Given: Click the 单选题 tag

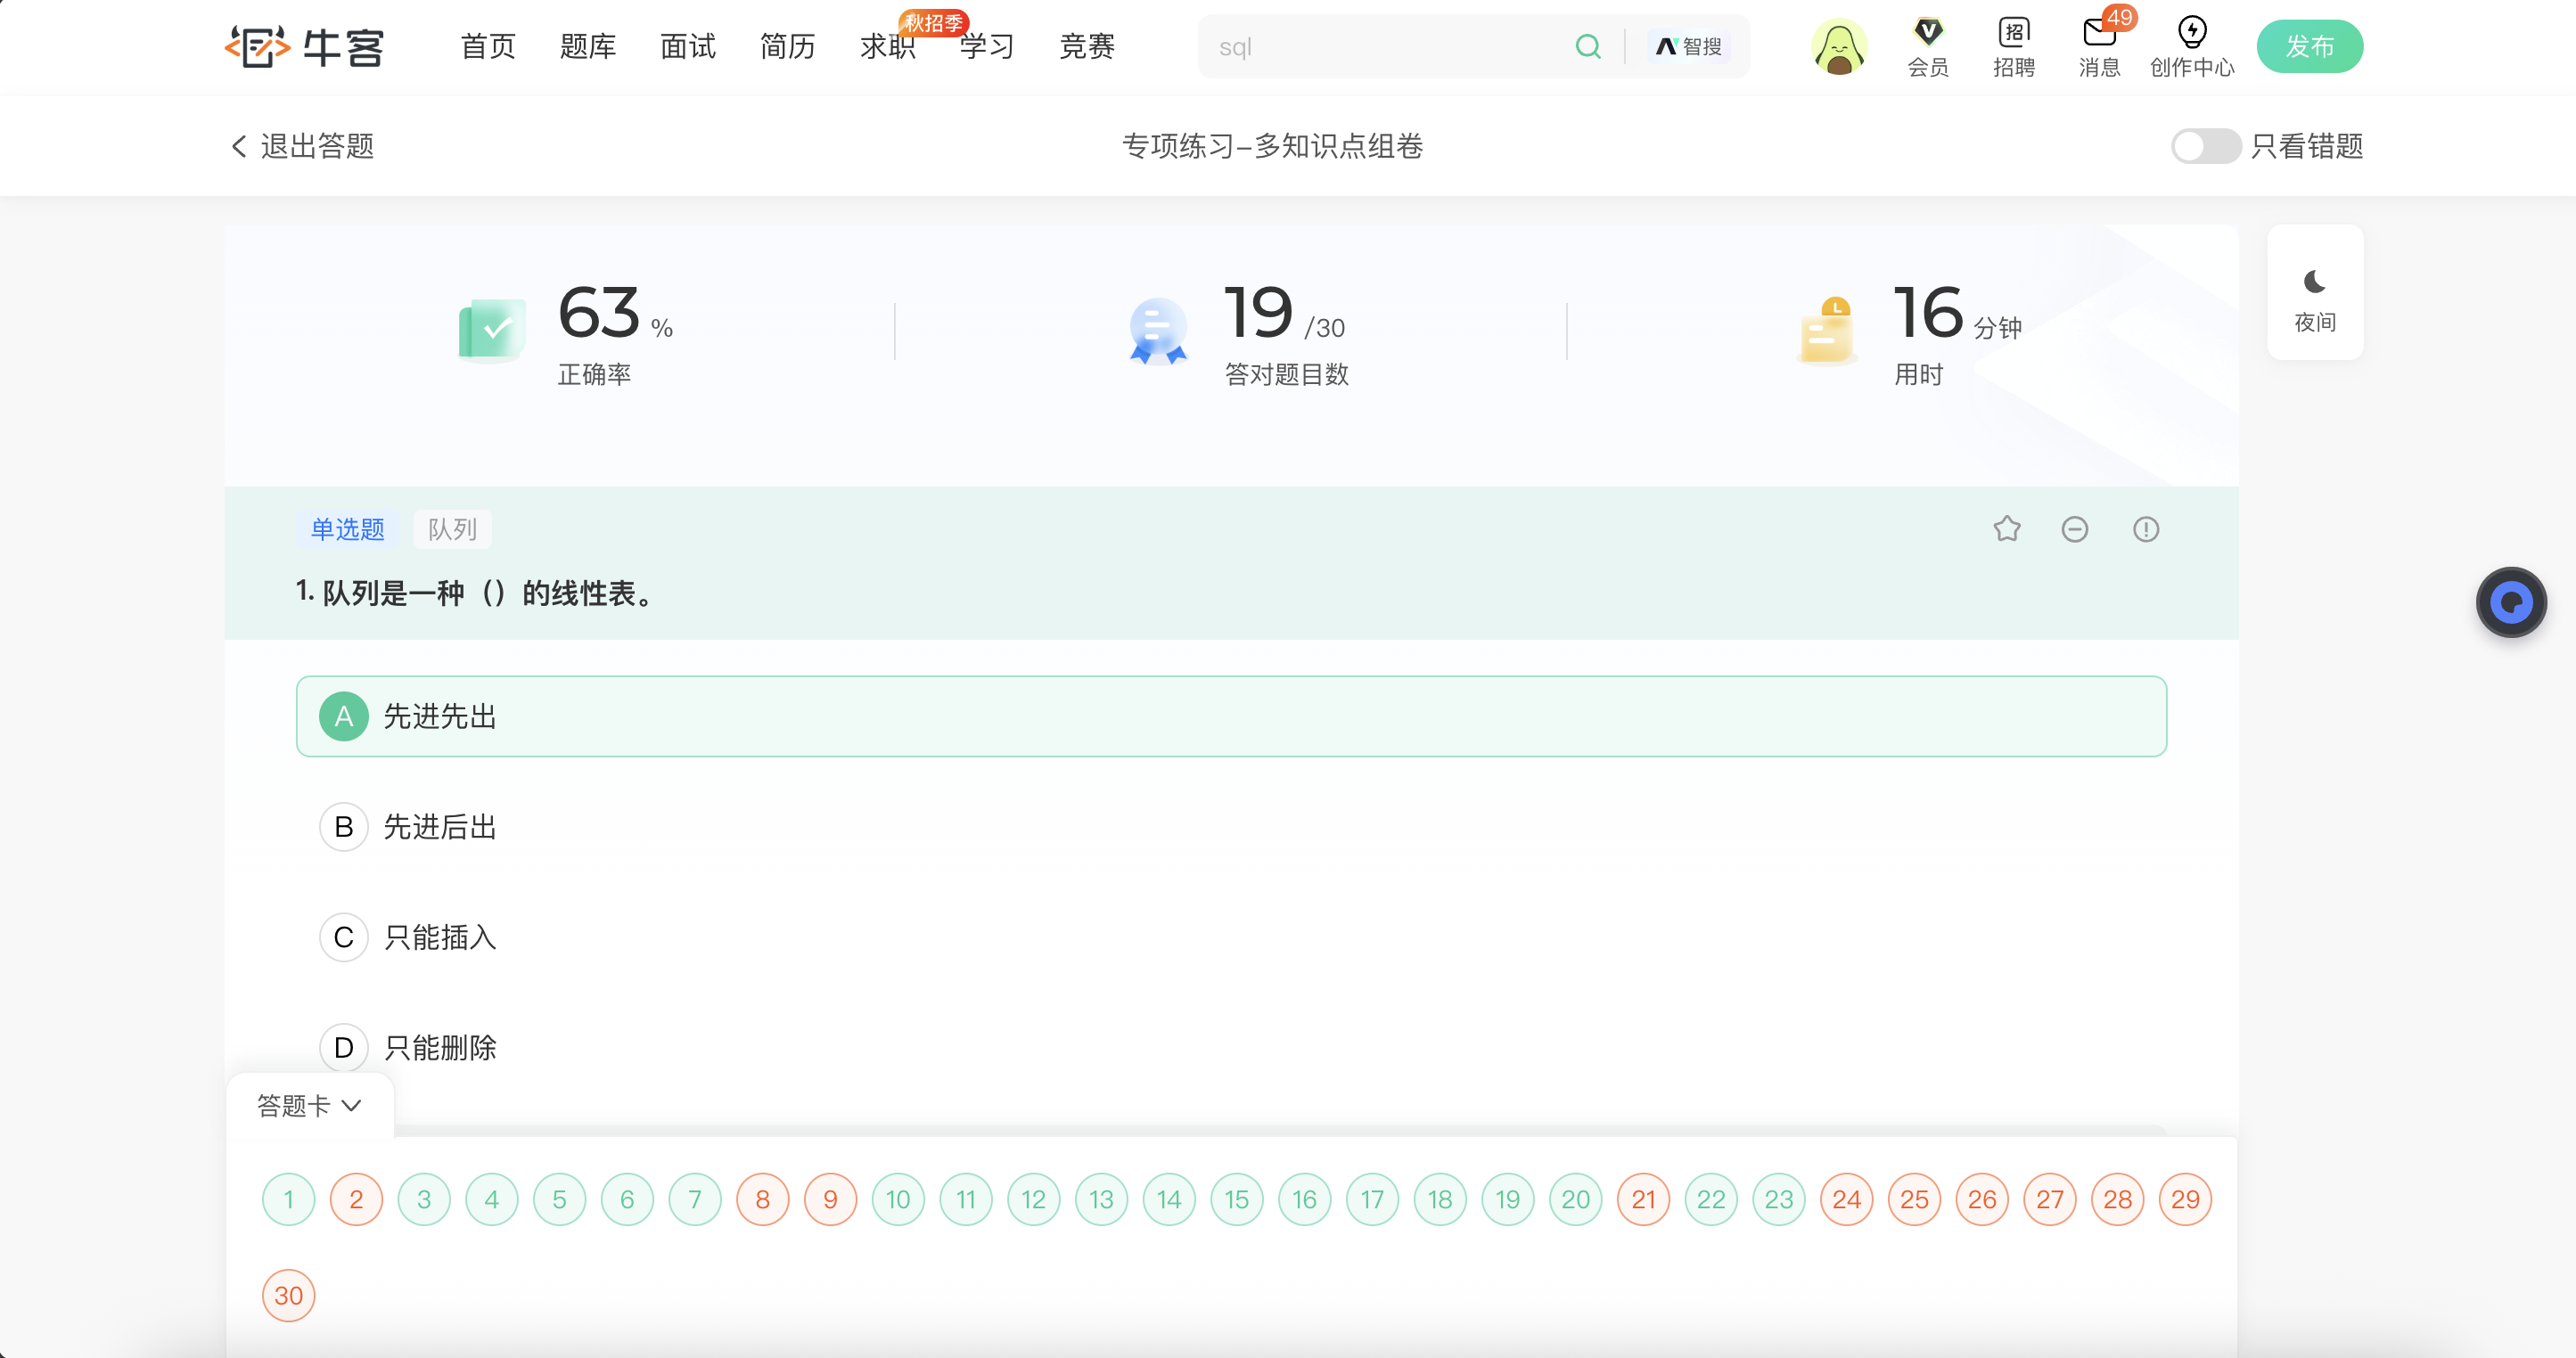Looking at the screenshot, I should pos(347,528).
